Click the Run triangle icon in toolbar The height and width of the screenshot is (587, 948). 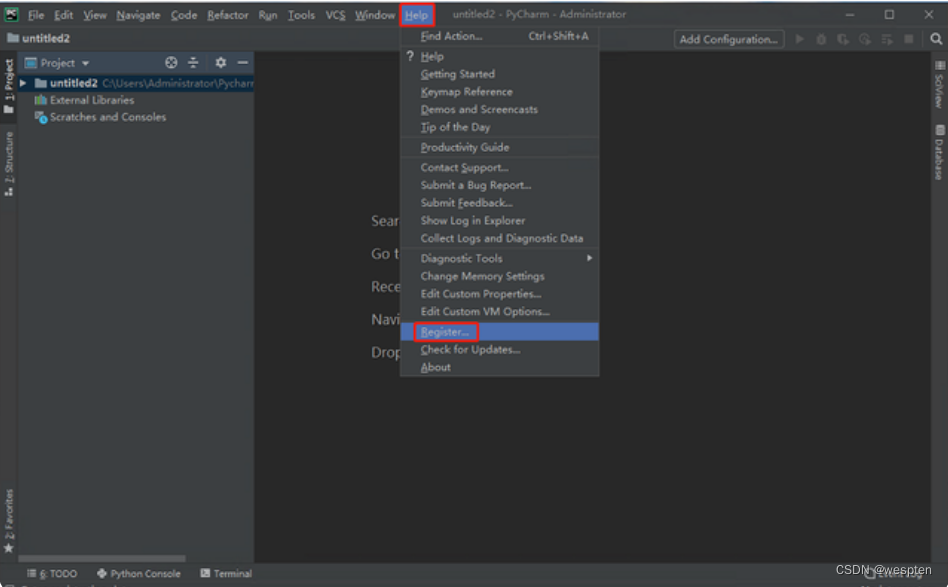799,39
